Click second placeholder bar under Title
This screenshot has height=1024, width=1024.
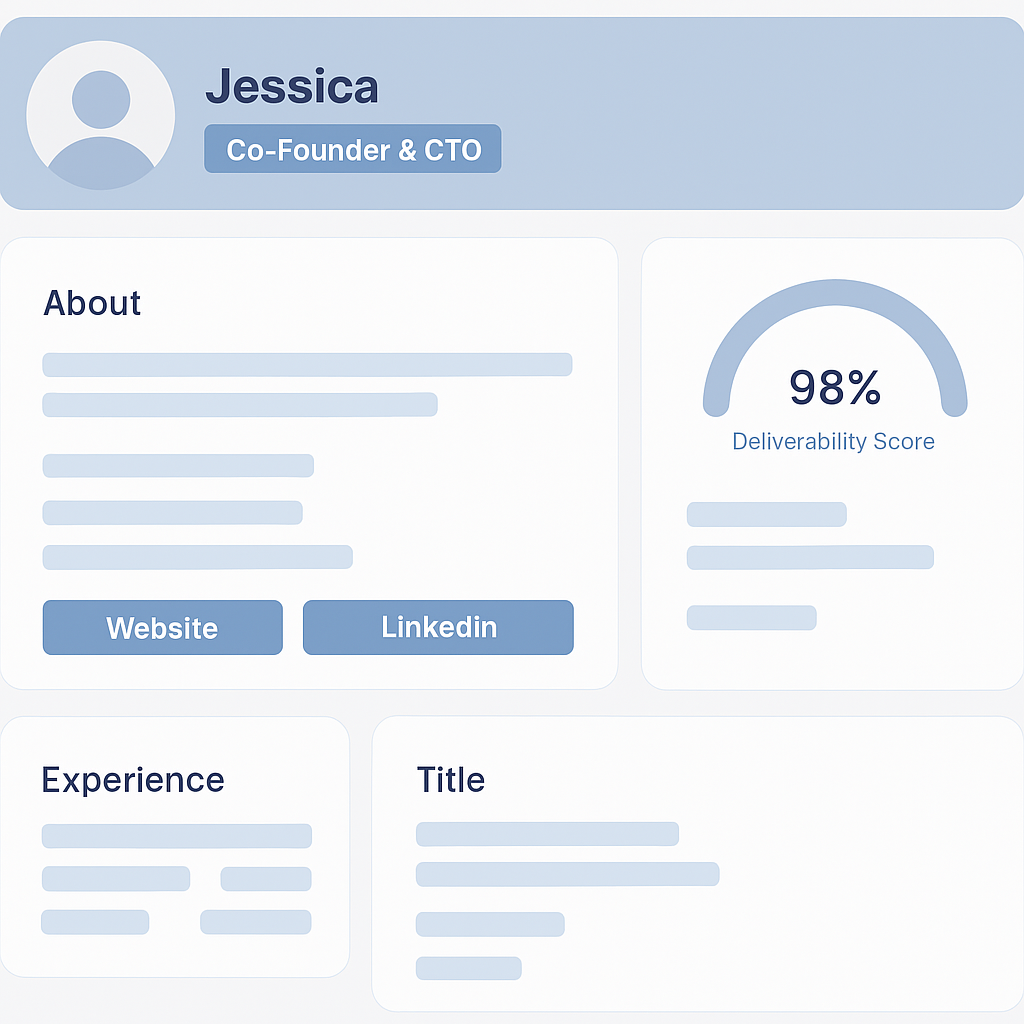coord(568,874)
